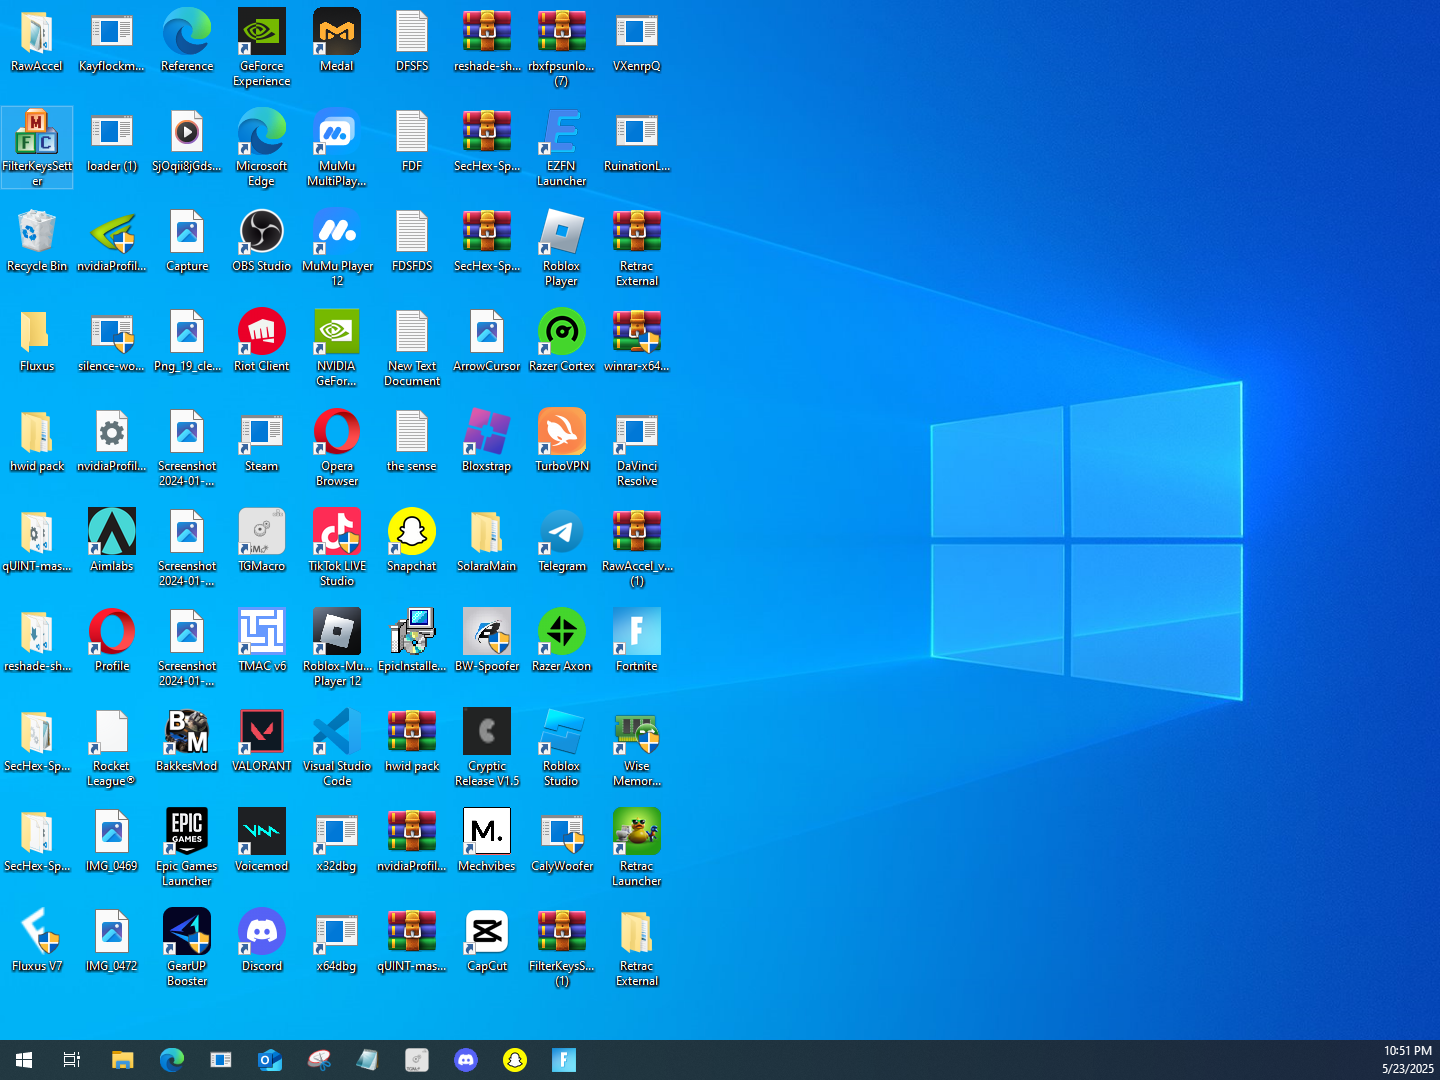Click the Discord desktop icon
Screen dimensions: 1440x1080
pos(261,933)
